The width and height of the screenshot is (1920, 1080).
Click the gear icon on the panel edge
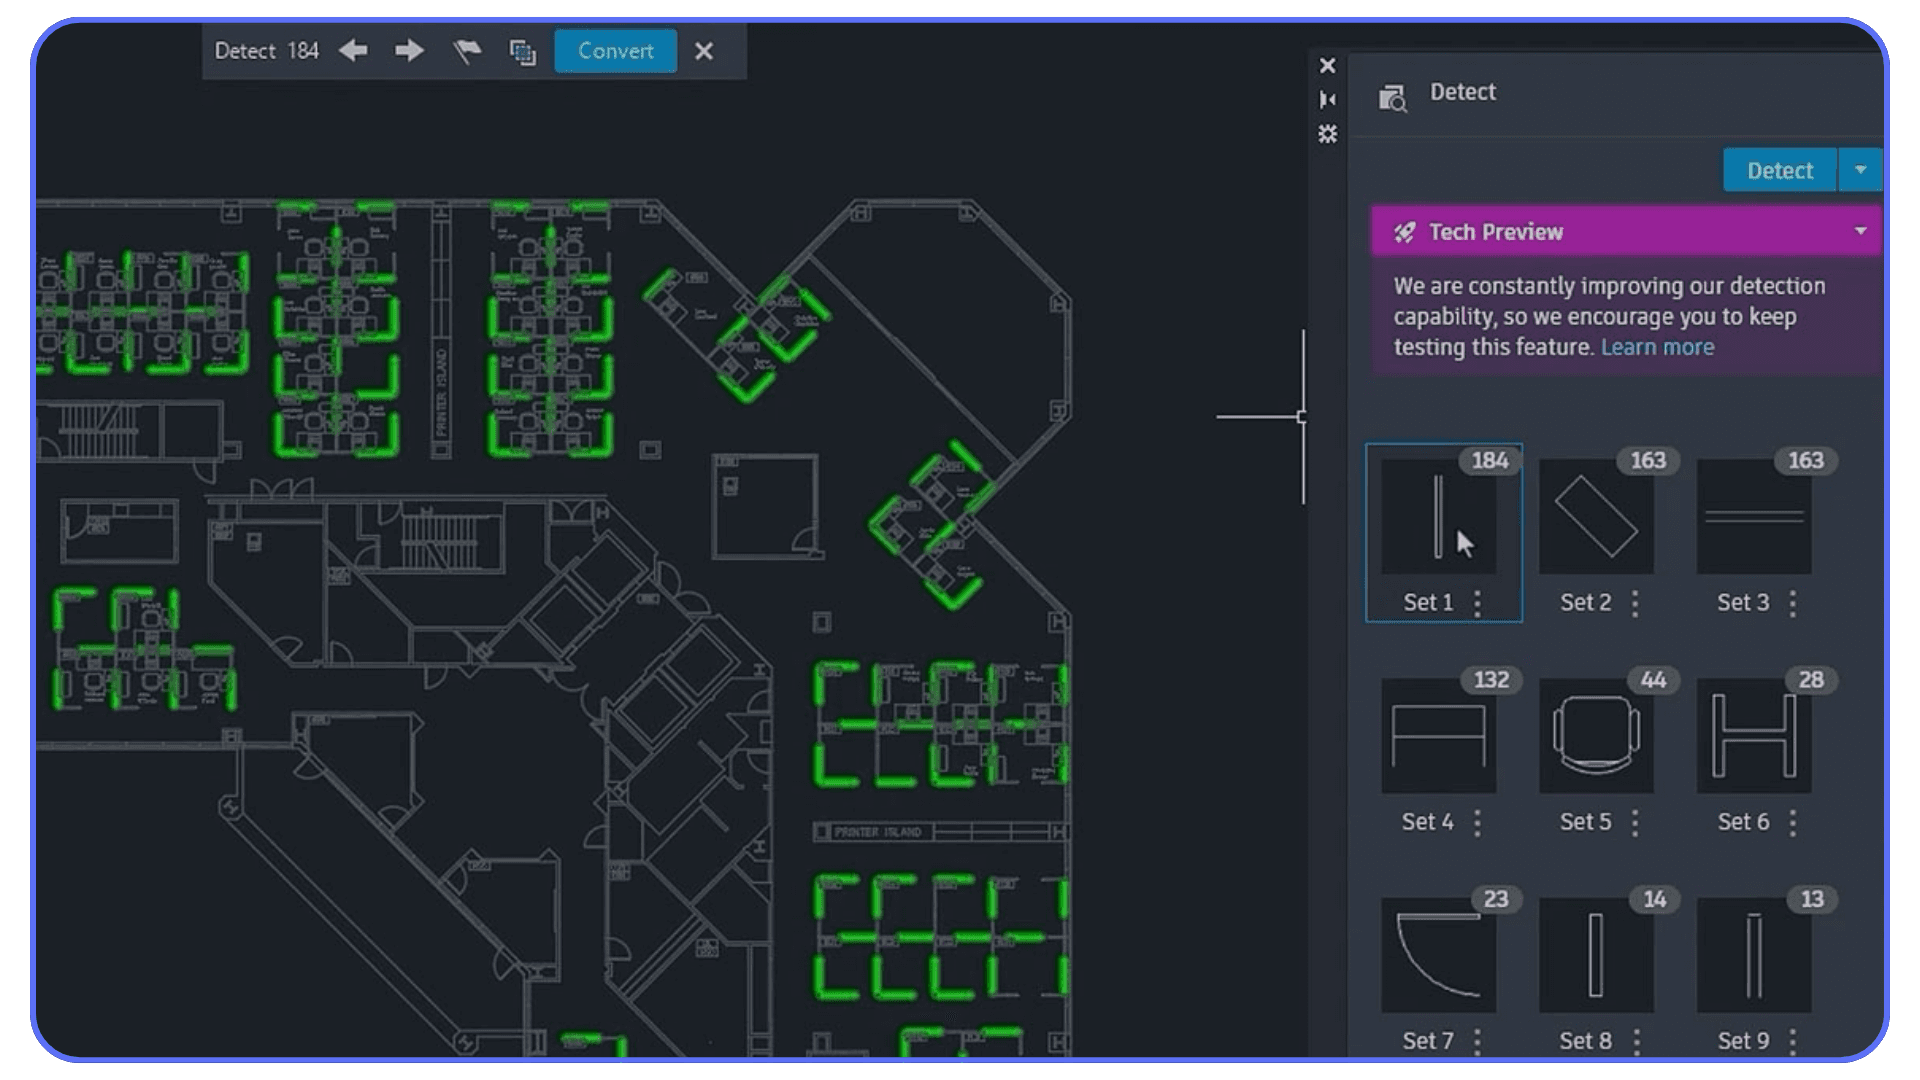[1328, 133]
